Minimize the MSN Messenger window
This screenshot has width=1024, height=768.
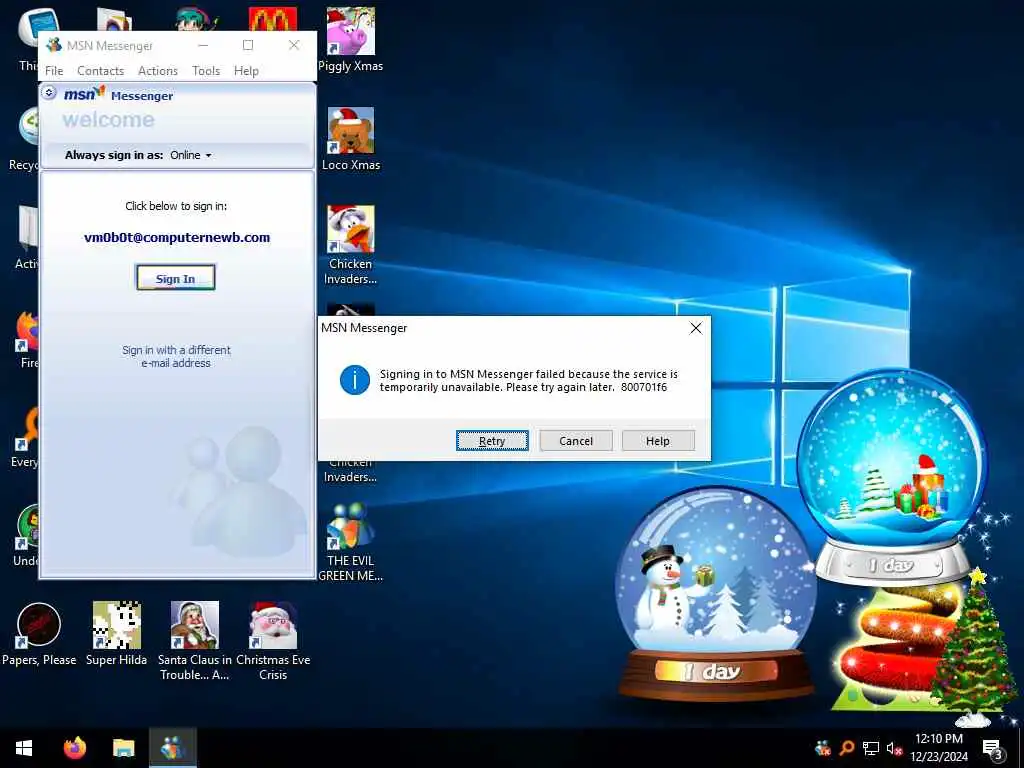pyautogui.click(x=203, y=45)
